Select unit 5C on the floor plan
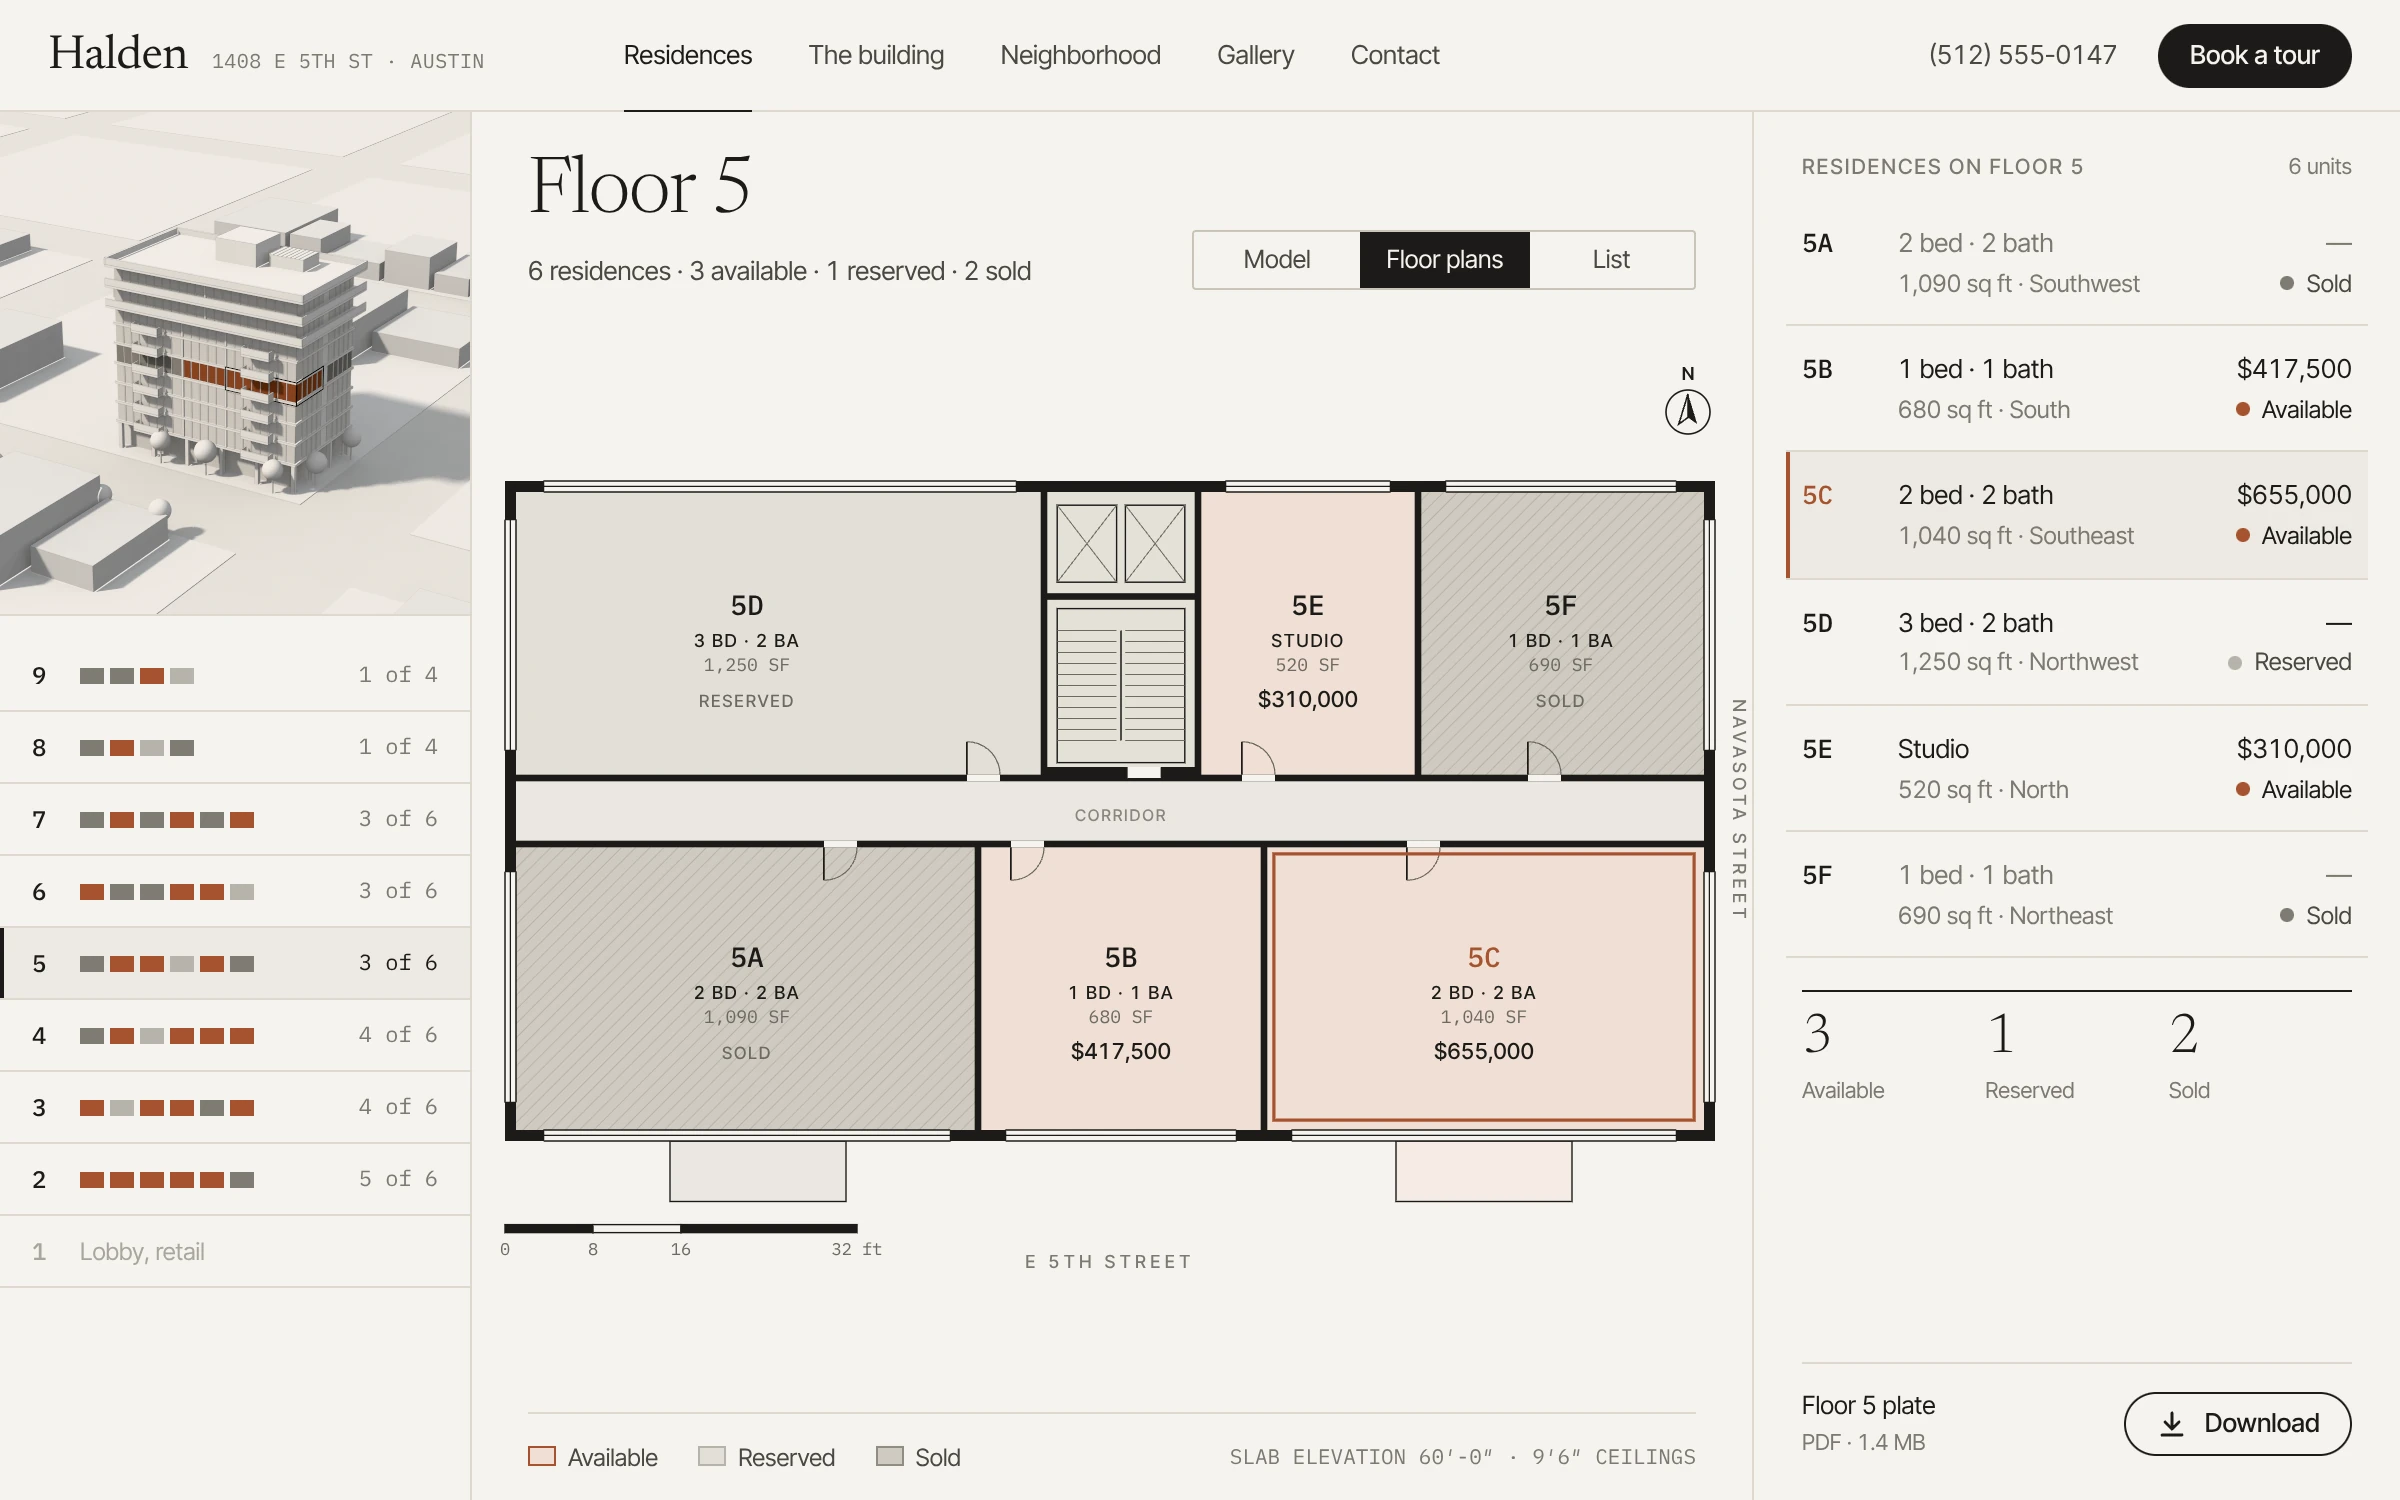Viewport: 2400px width, 1500px height. click(x=1483, y=986)
